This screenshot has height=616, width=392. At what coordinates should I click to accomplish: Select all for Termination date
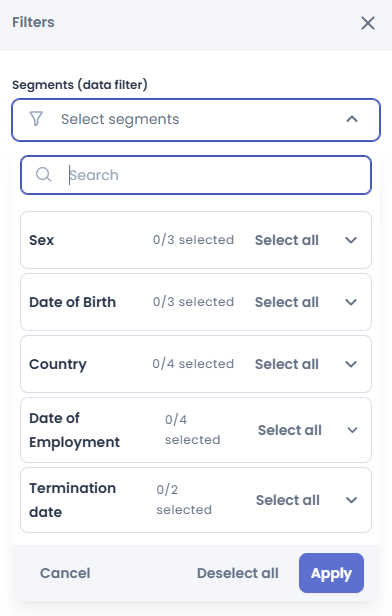(x=288, y=500)
